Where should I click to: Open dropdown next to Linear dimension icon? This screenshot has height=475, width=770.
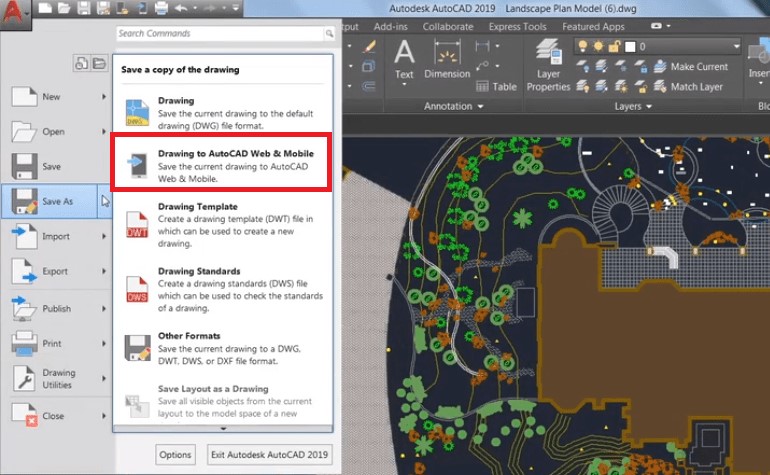click(x=497, y=46)
